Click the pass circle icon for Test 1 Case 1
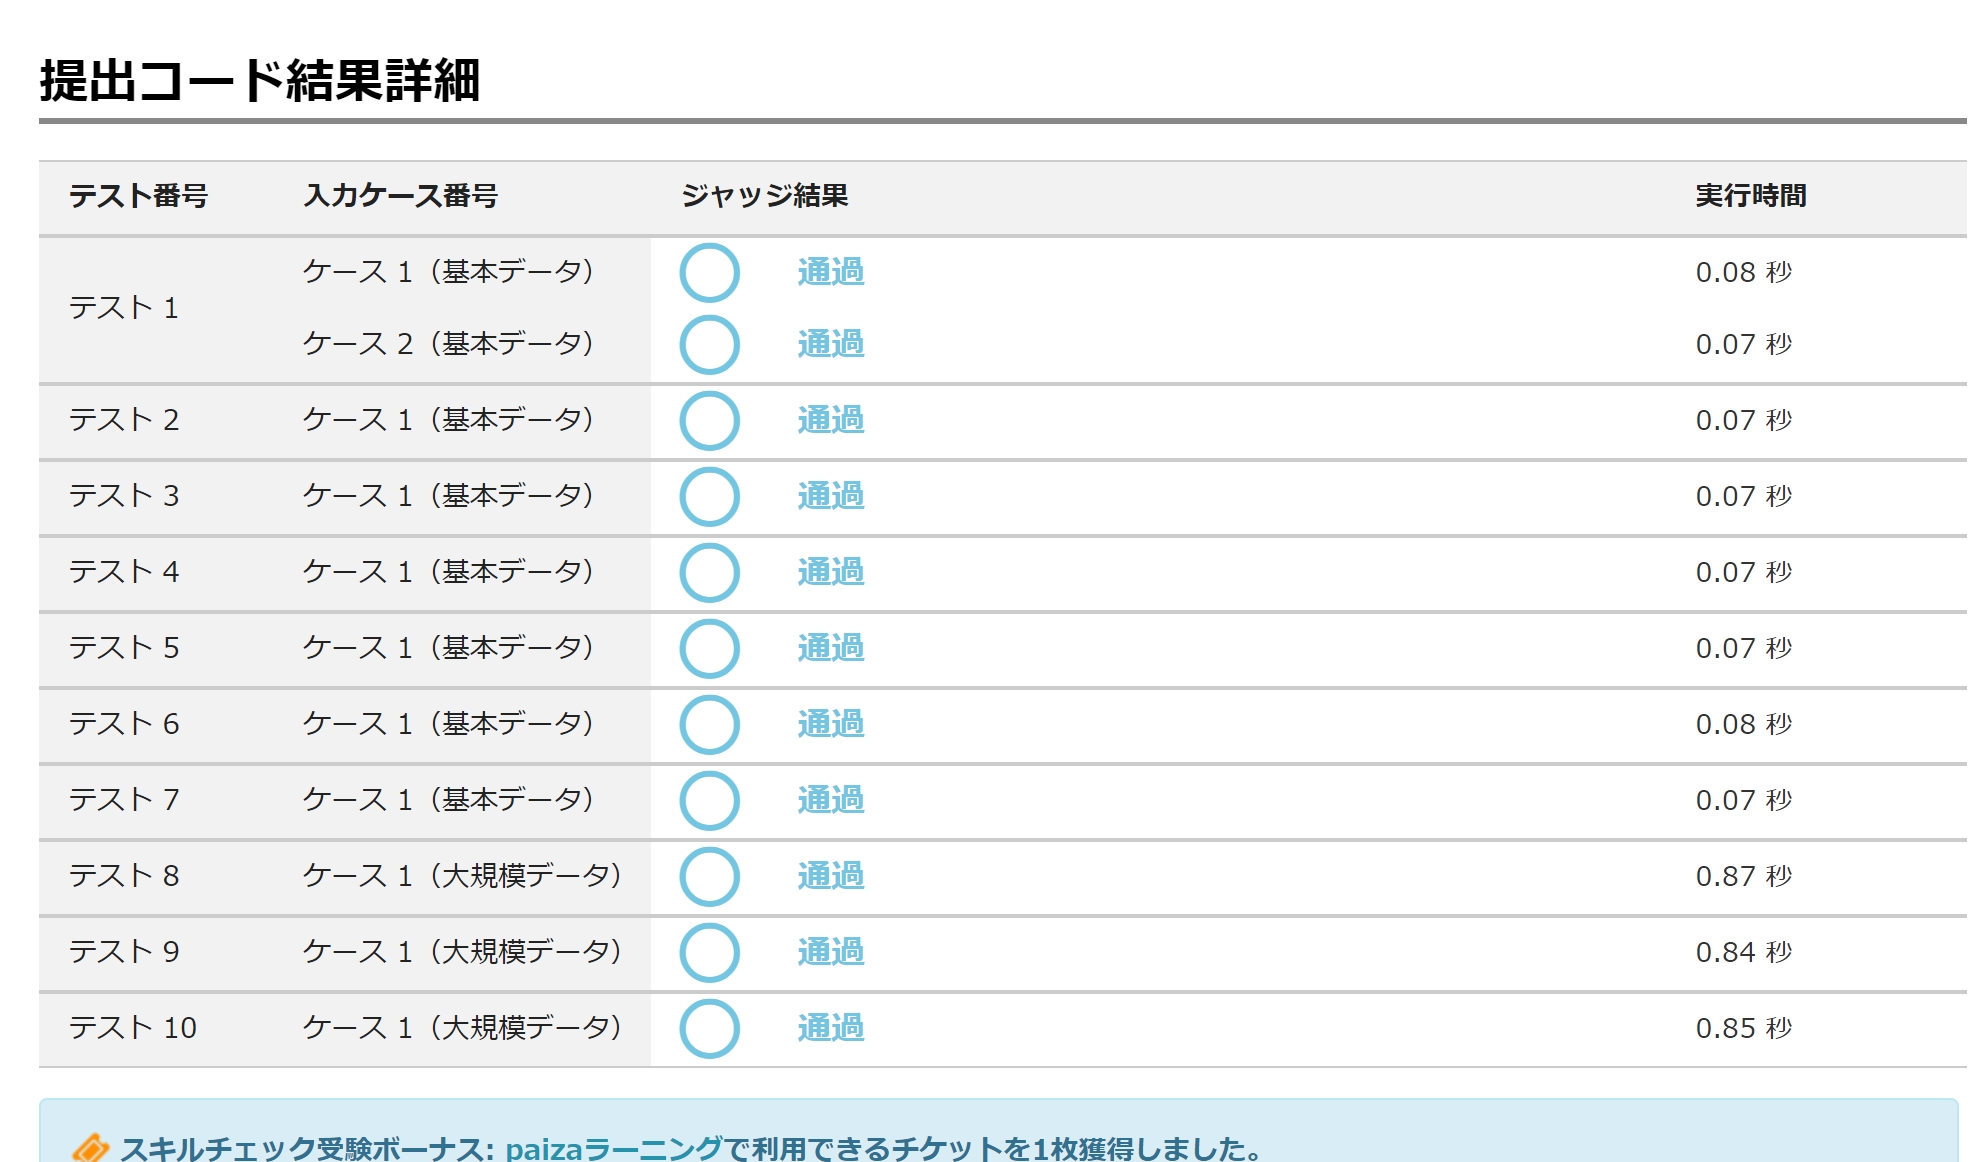 click(x=709, y=273)
